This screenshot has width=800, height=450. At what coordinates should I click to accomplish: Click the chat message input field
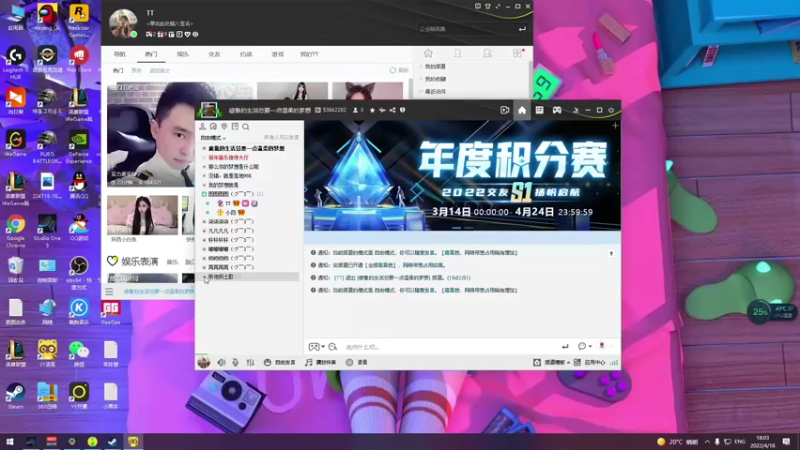click(451, 347)
